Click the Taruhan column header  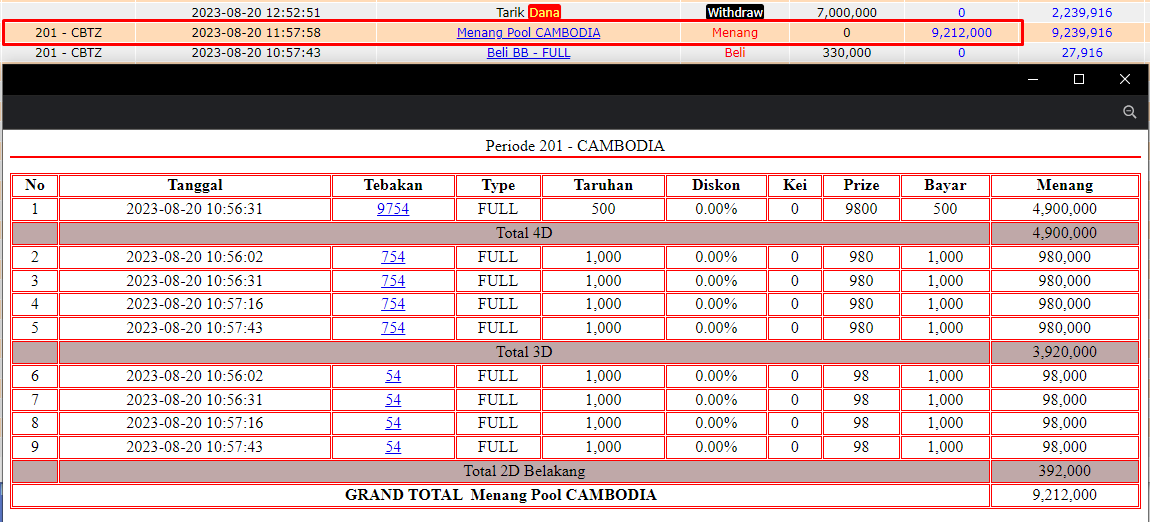click(604, 185)
